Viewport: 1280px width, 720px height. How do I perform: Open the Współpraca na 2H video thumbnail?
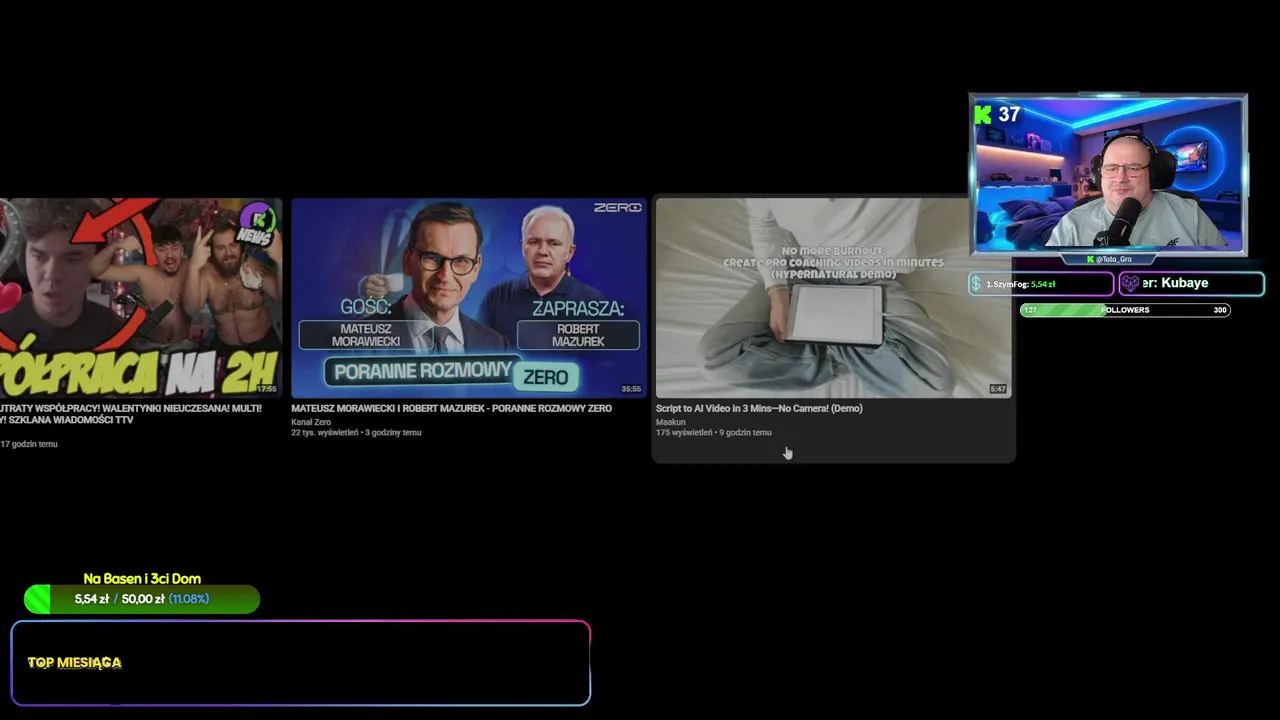(x=140, y=297)
